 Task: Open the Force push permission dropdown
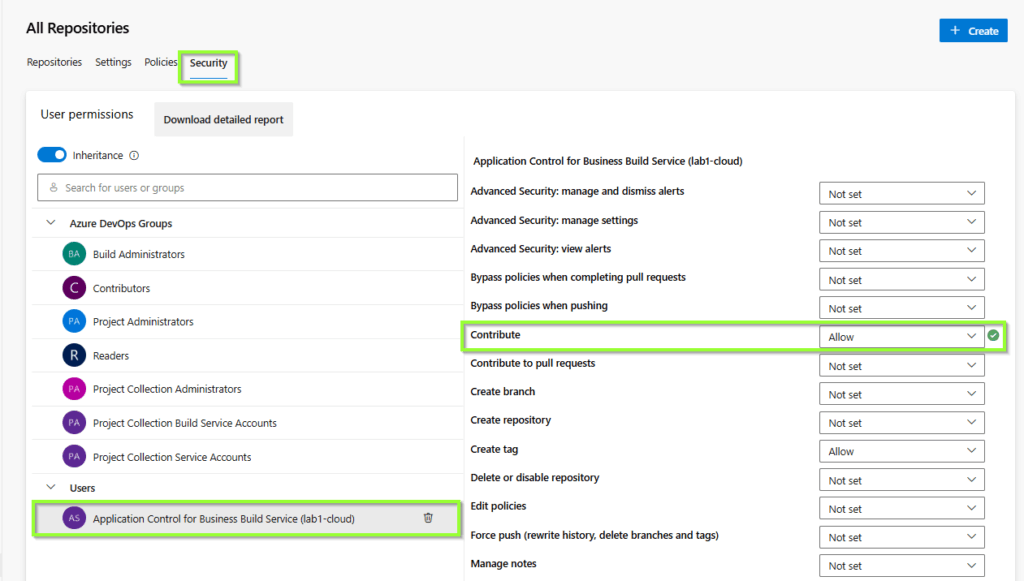point(901,537)
